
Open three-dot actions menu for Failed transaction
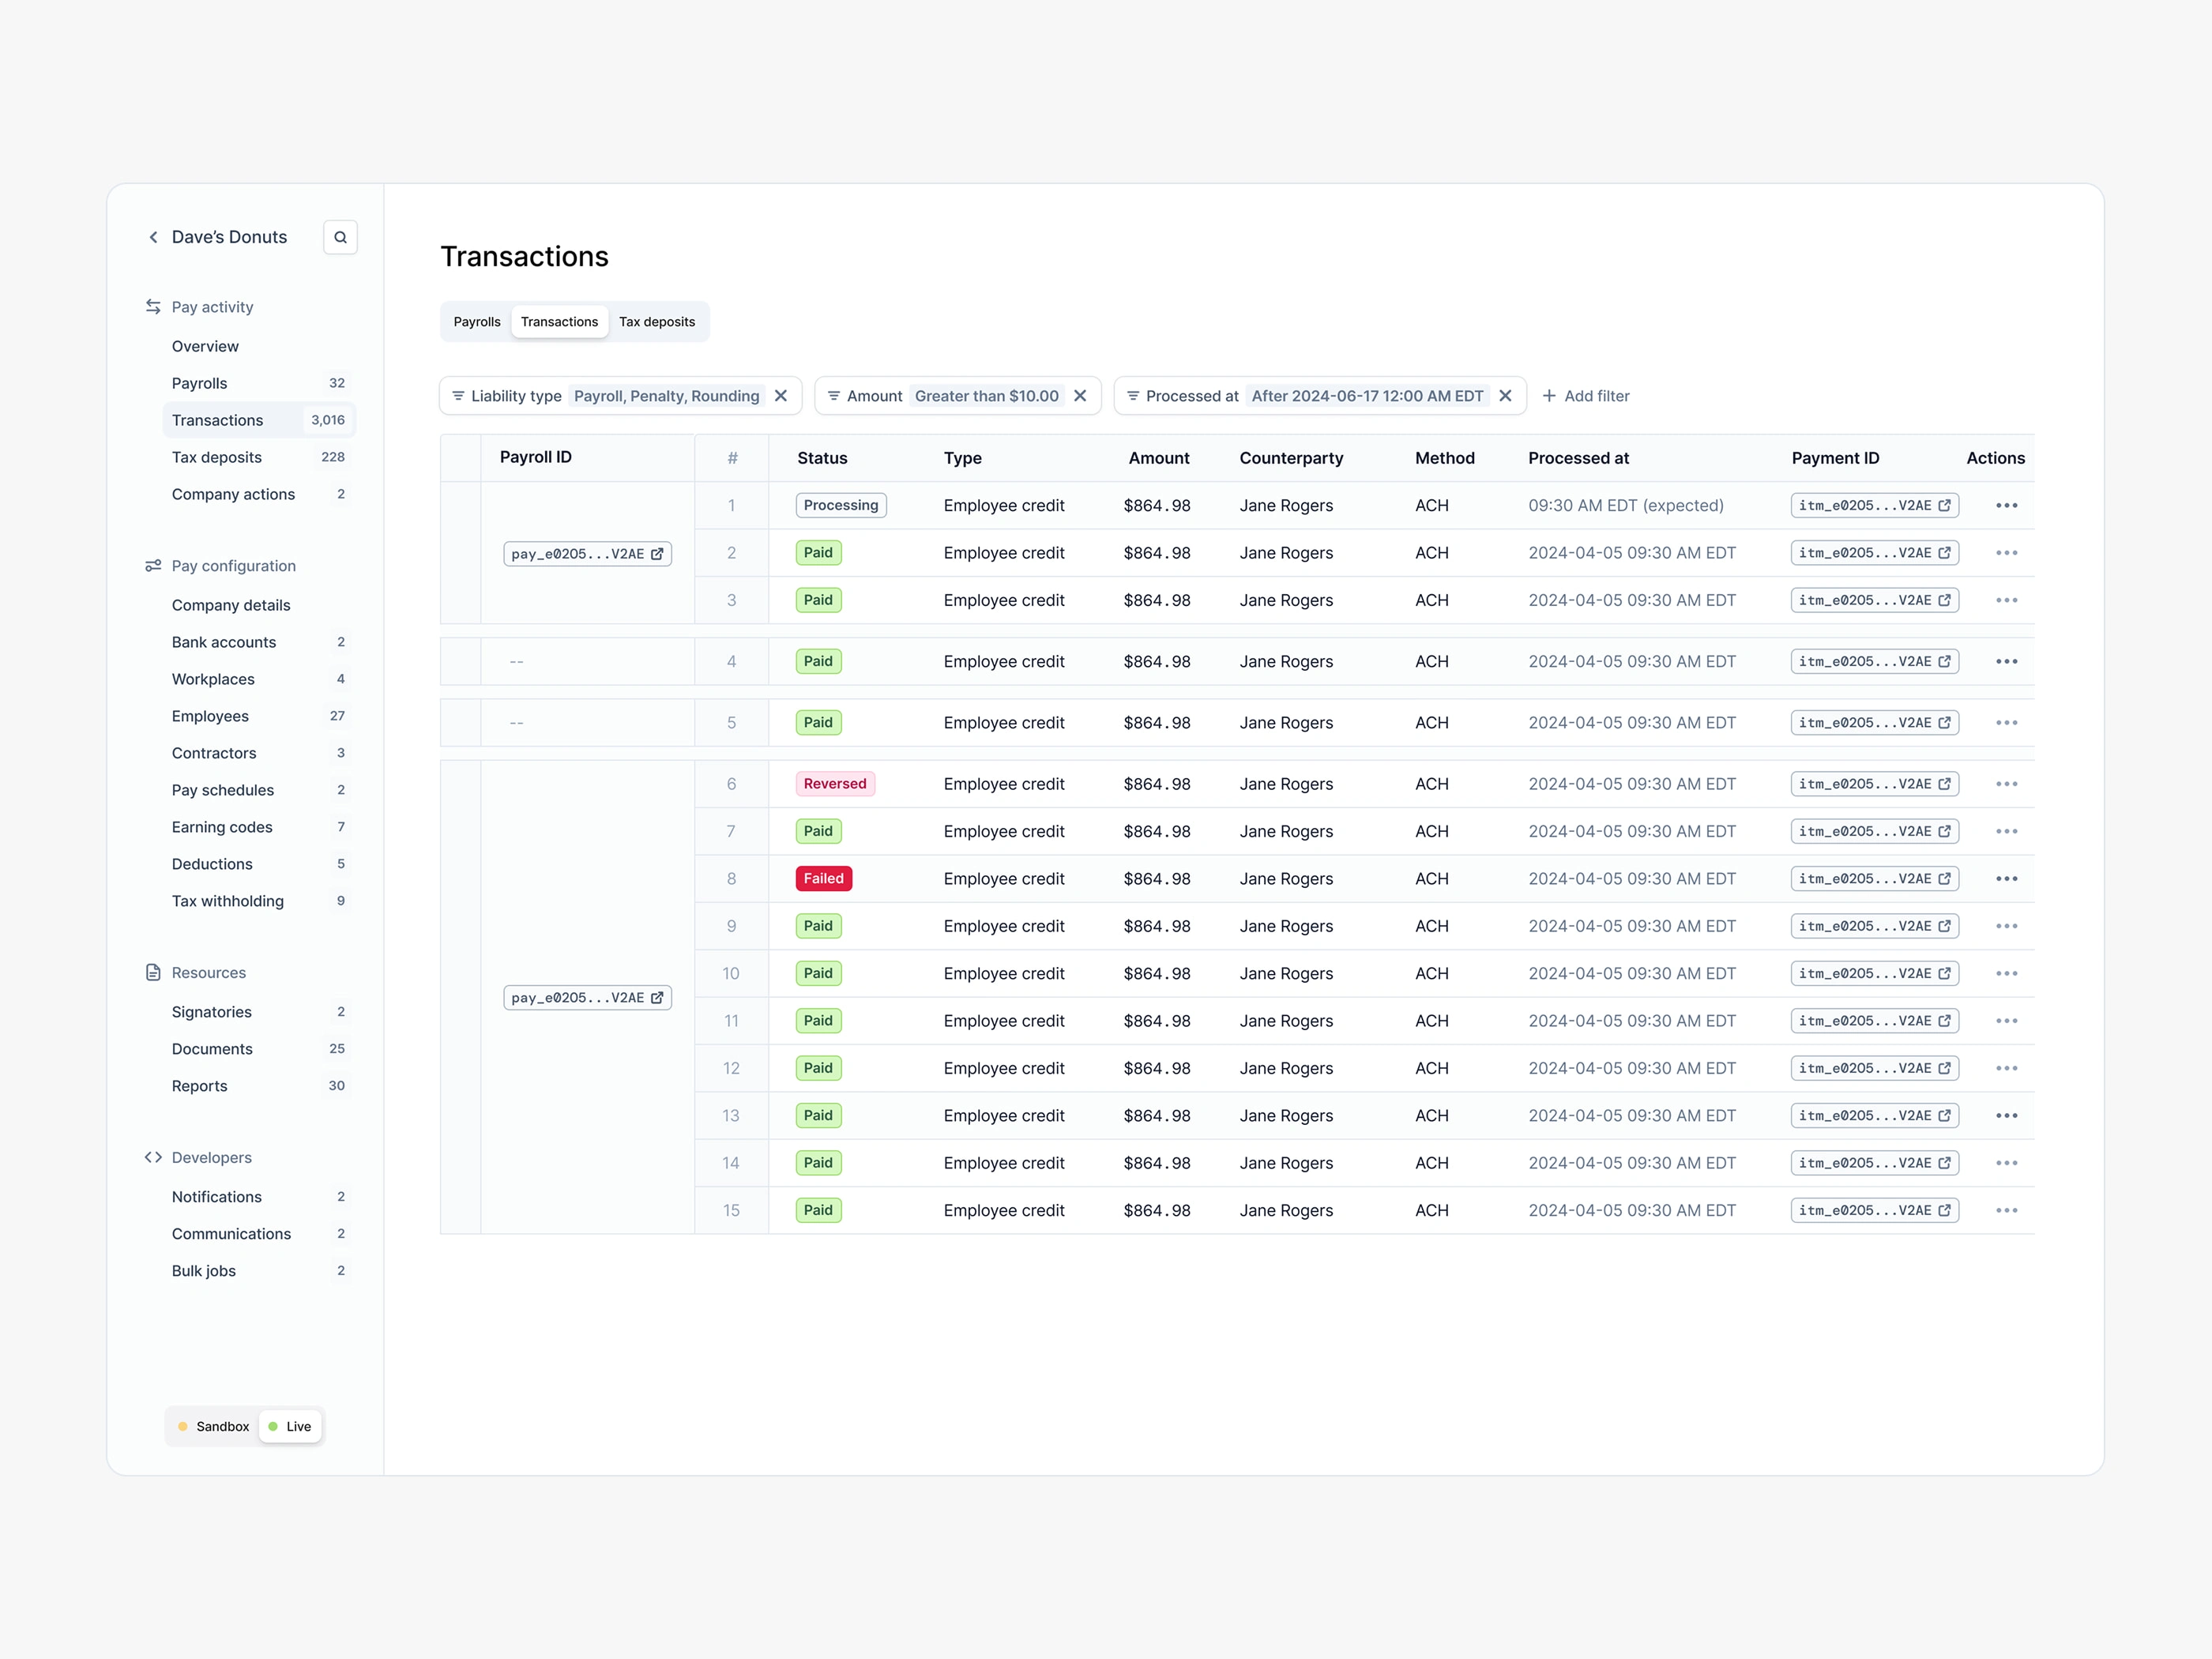pos(2006,879)
